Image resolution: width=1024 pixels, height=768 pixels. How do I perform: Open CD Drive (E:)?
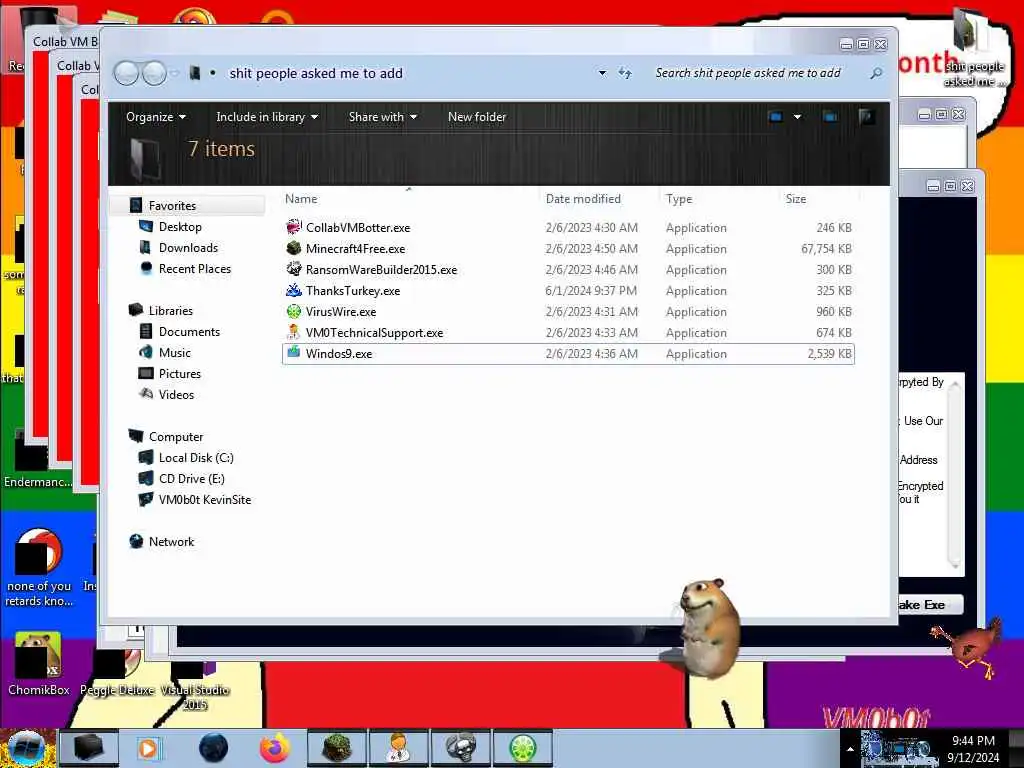(191, 479)
